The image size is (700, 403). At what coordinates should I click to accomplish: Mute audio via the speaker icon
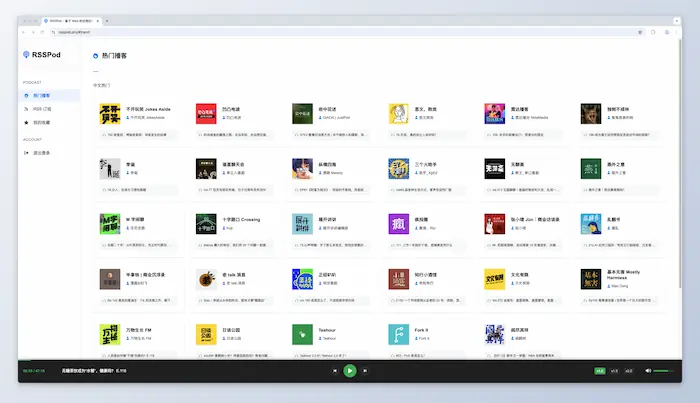point(648,370)
